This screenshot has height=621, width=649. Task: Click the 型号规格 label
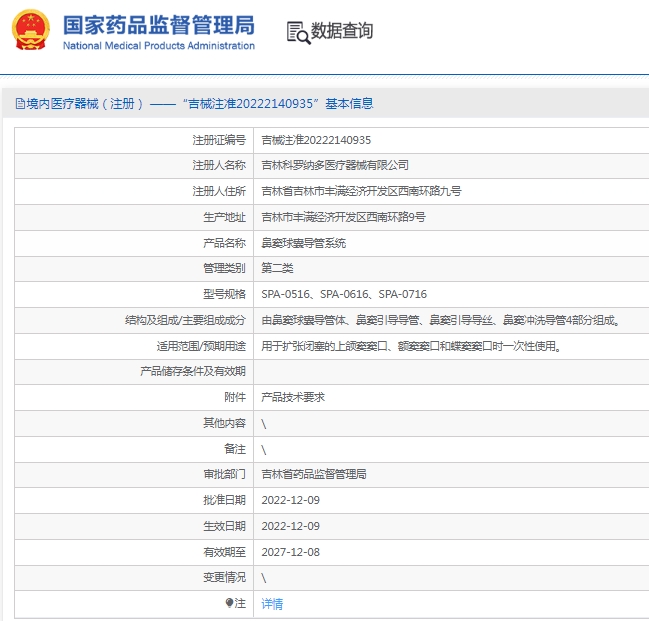(224, 294)
